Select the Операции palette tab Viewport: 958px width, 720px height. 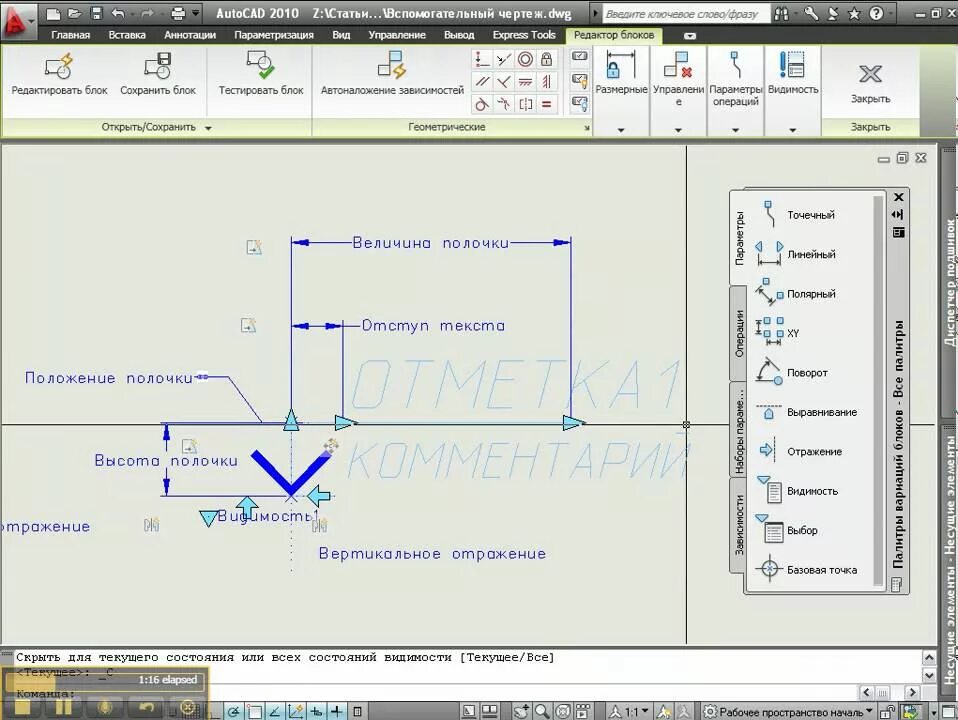point(739,334)
